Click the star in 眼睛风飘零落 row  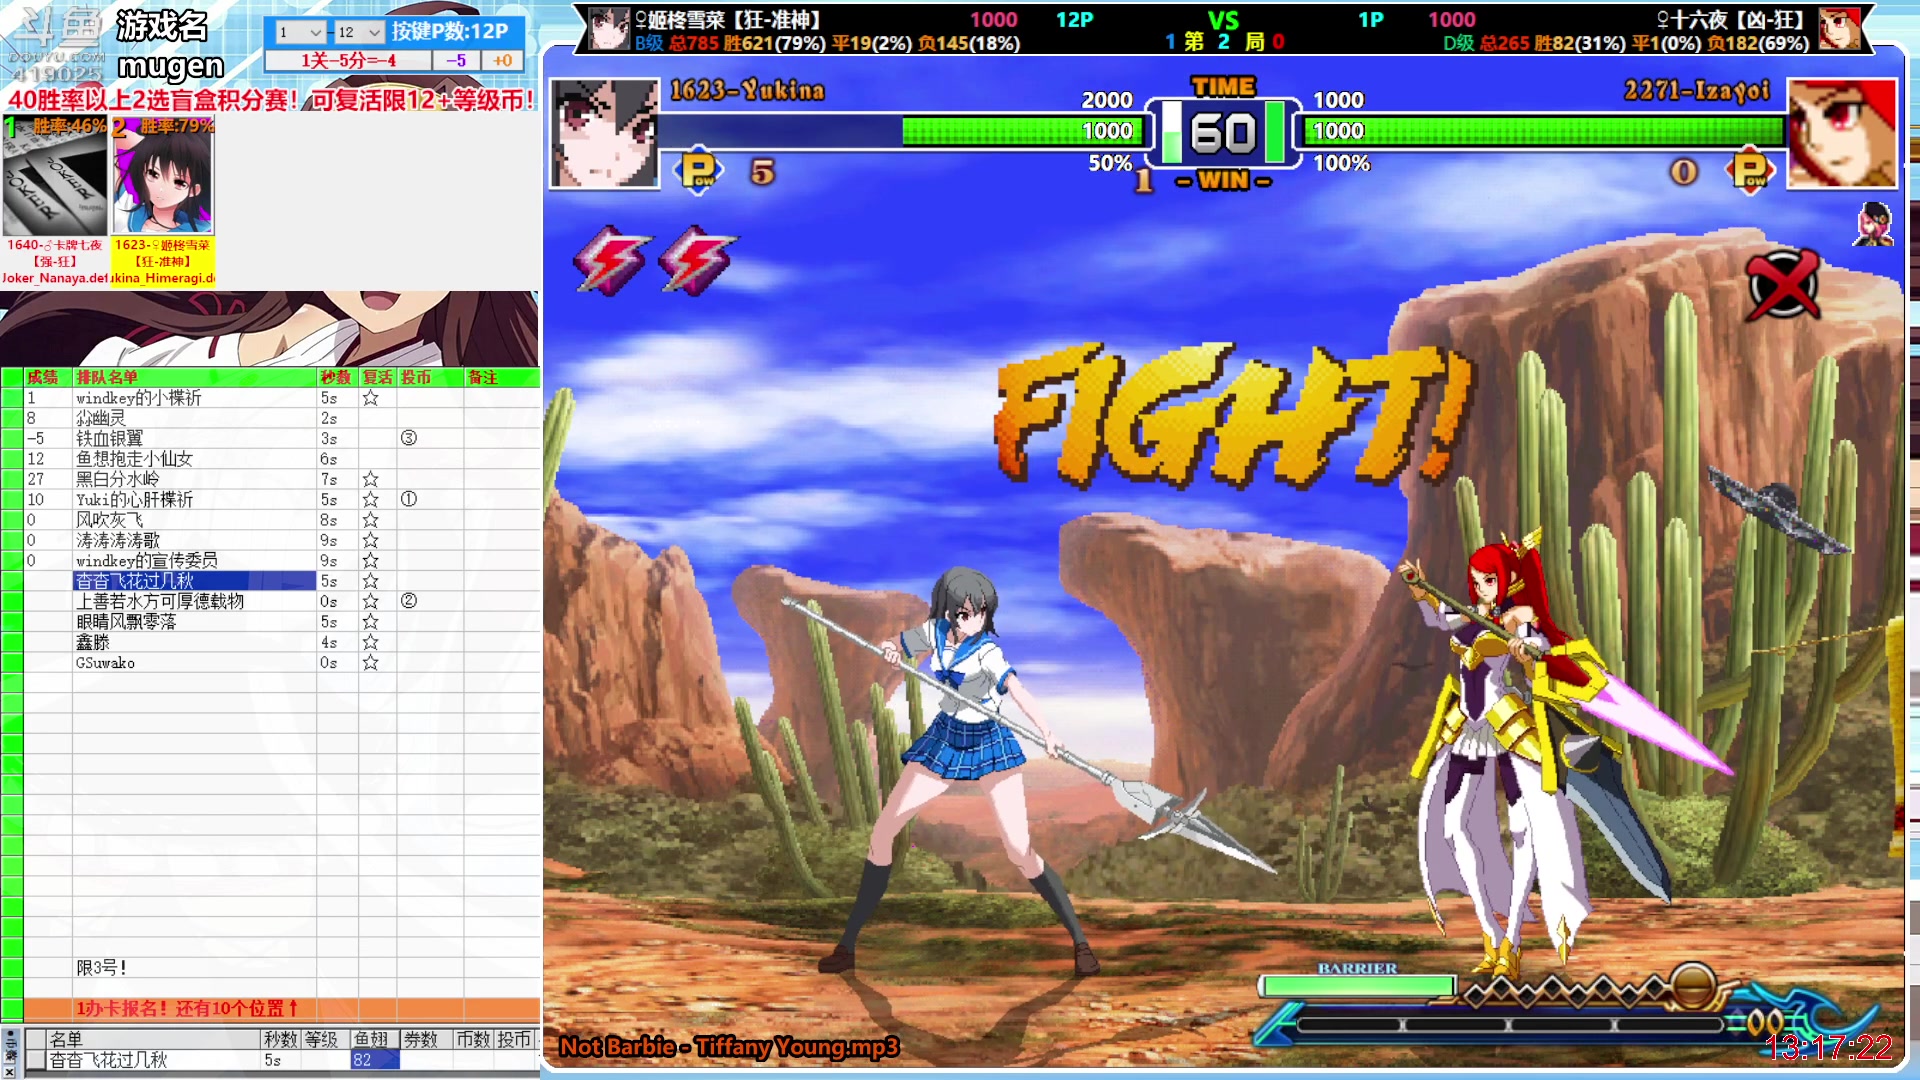(370, 622)
